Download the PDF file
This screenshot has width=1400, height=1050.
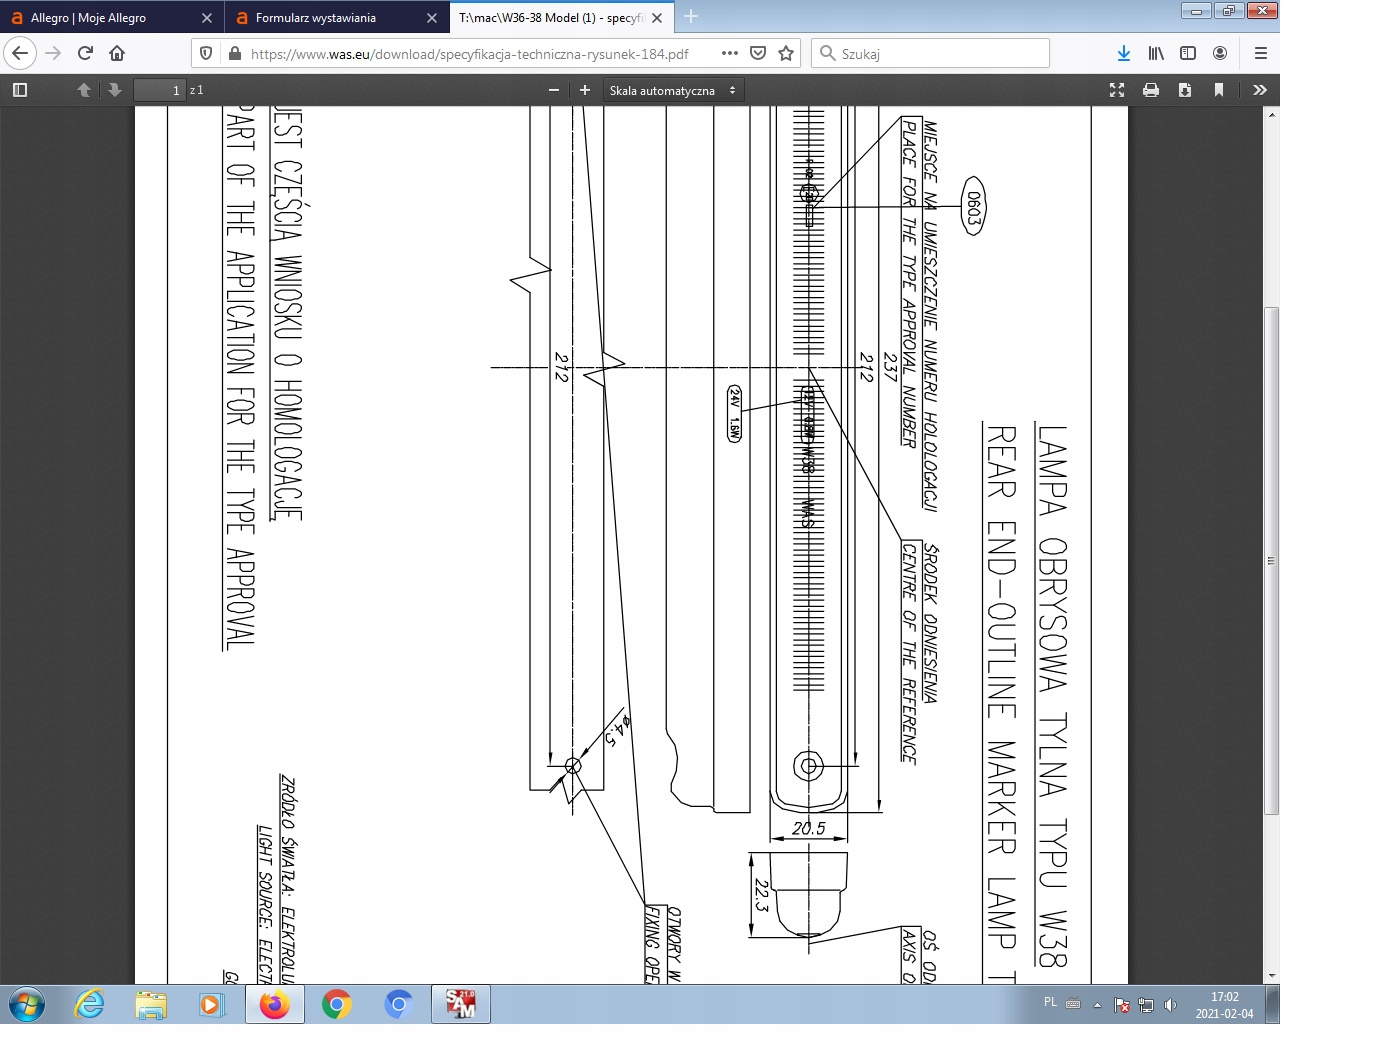tap(1185, 90)
